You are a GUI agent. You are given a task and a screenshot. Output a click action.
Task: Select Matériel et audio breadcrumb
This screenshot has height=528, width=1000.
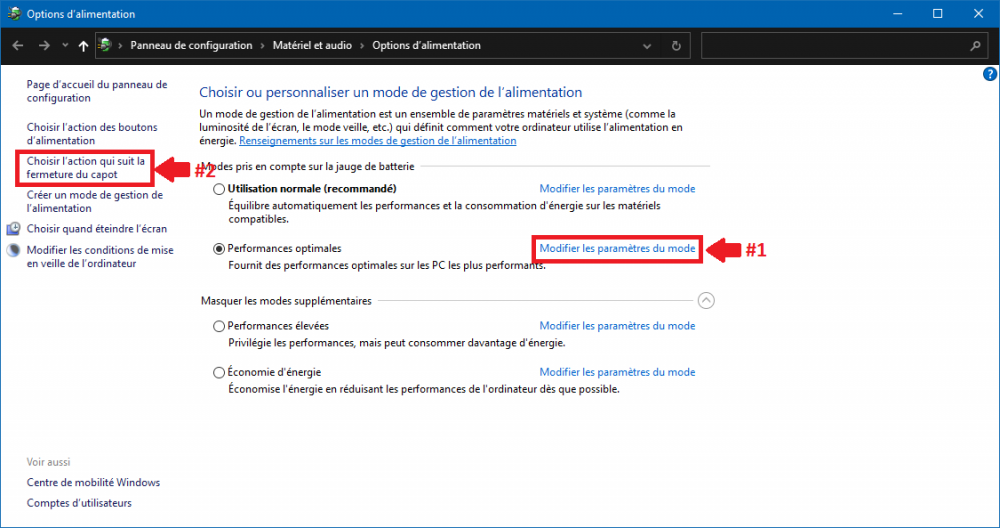coord(312,45)
